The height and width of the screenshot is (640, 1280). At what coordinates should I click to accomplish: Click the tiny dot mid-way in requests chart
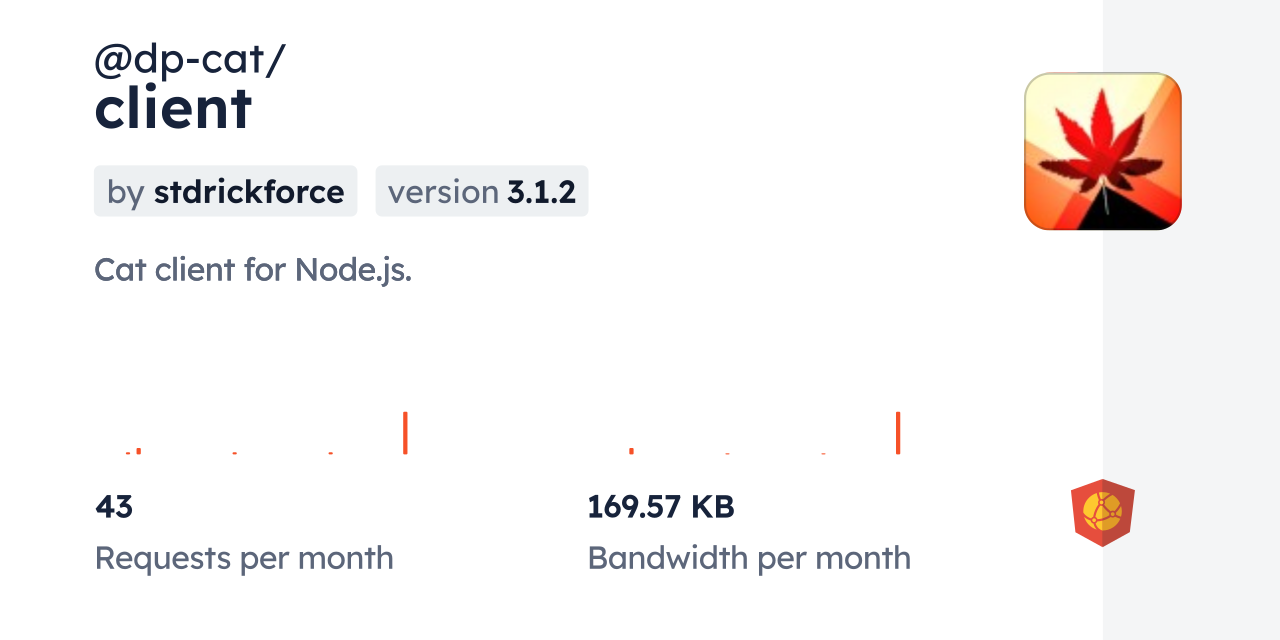point(235,453)
